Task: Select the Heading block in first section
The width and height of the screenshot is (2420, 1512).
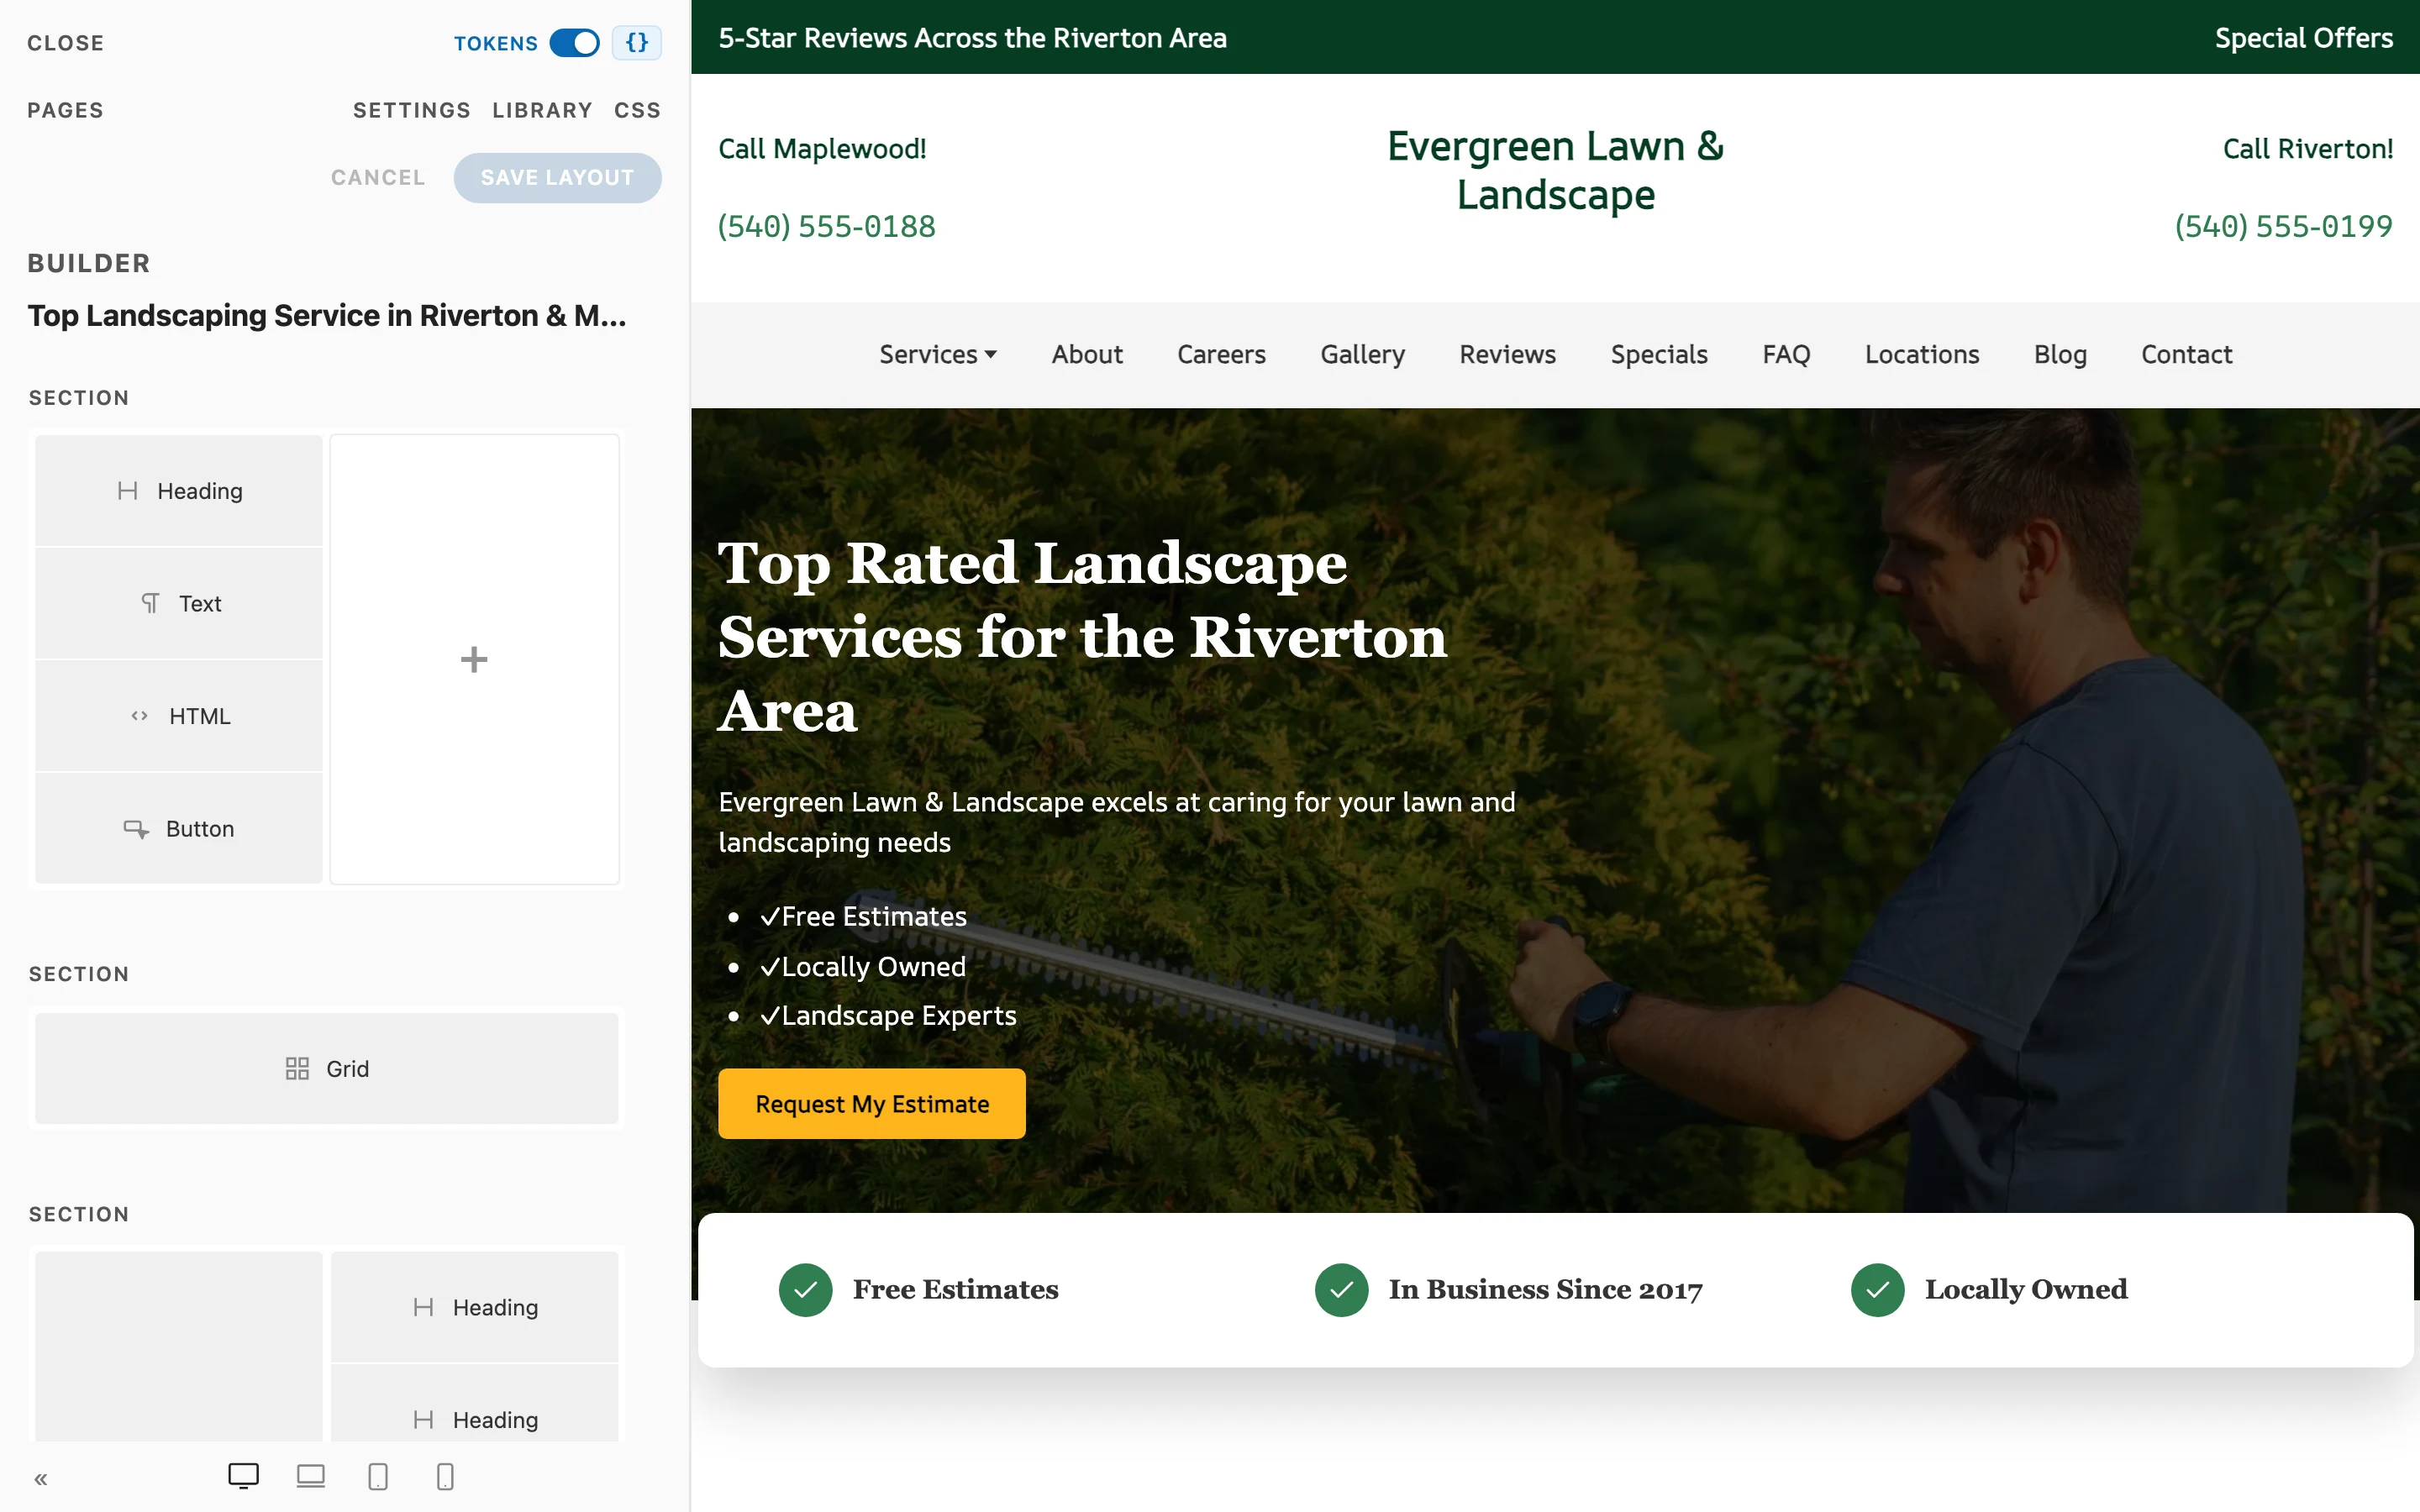Action: point(179,491)
